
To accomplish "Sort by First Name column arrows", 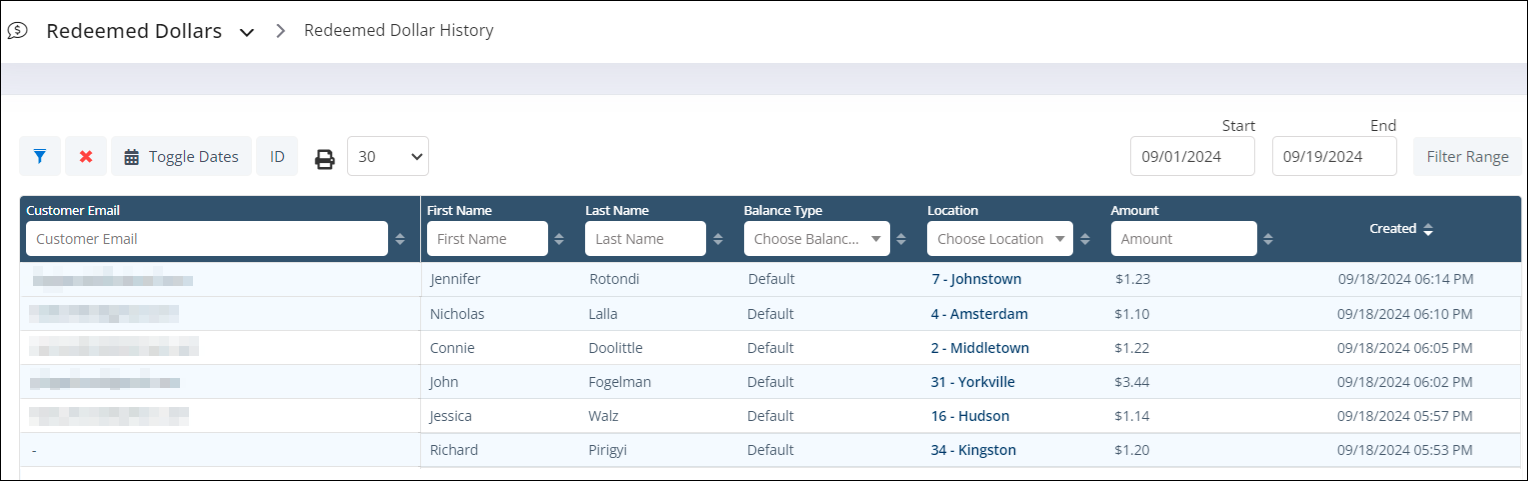I will [559, 239].
